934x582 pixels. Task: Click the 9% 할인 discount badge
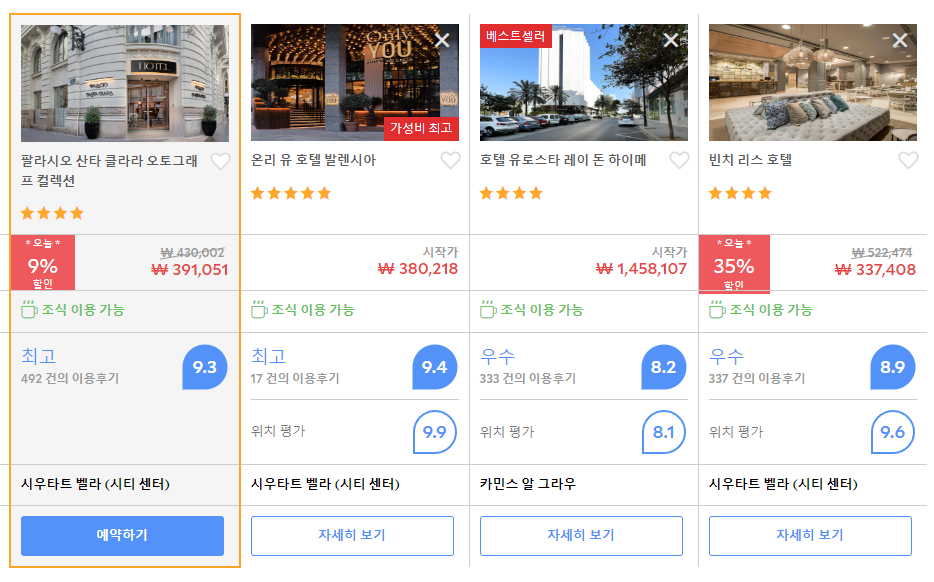tap(43, 263)
